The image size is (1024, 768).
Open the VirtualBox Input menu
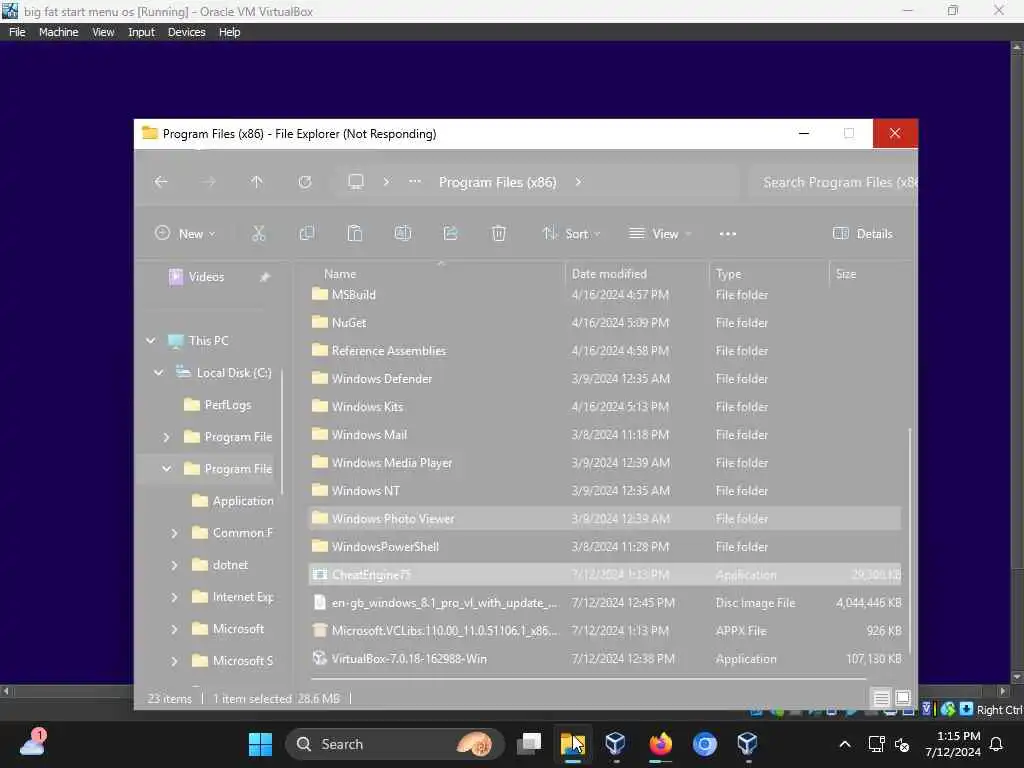pos(141,32)
